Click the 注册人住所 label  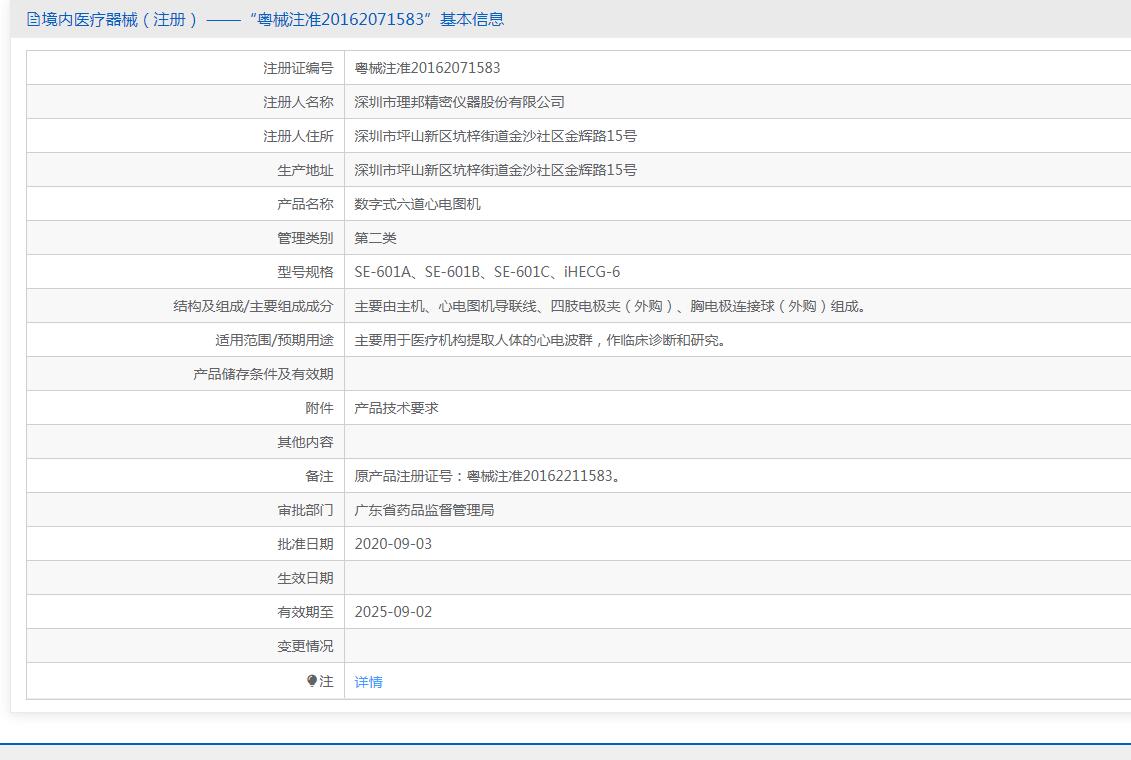point(298,136)
